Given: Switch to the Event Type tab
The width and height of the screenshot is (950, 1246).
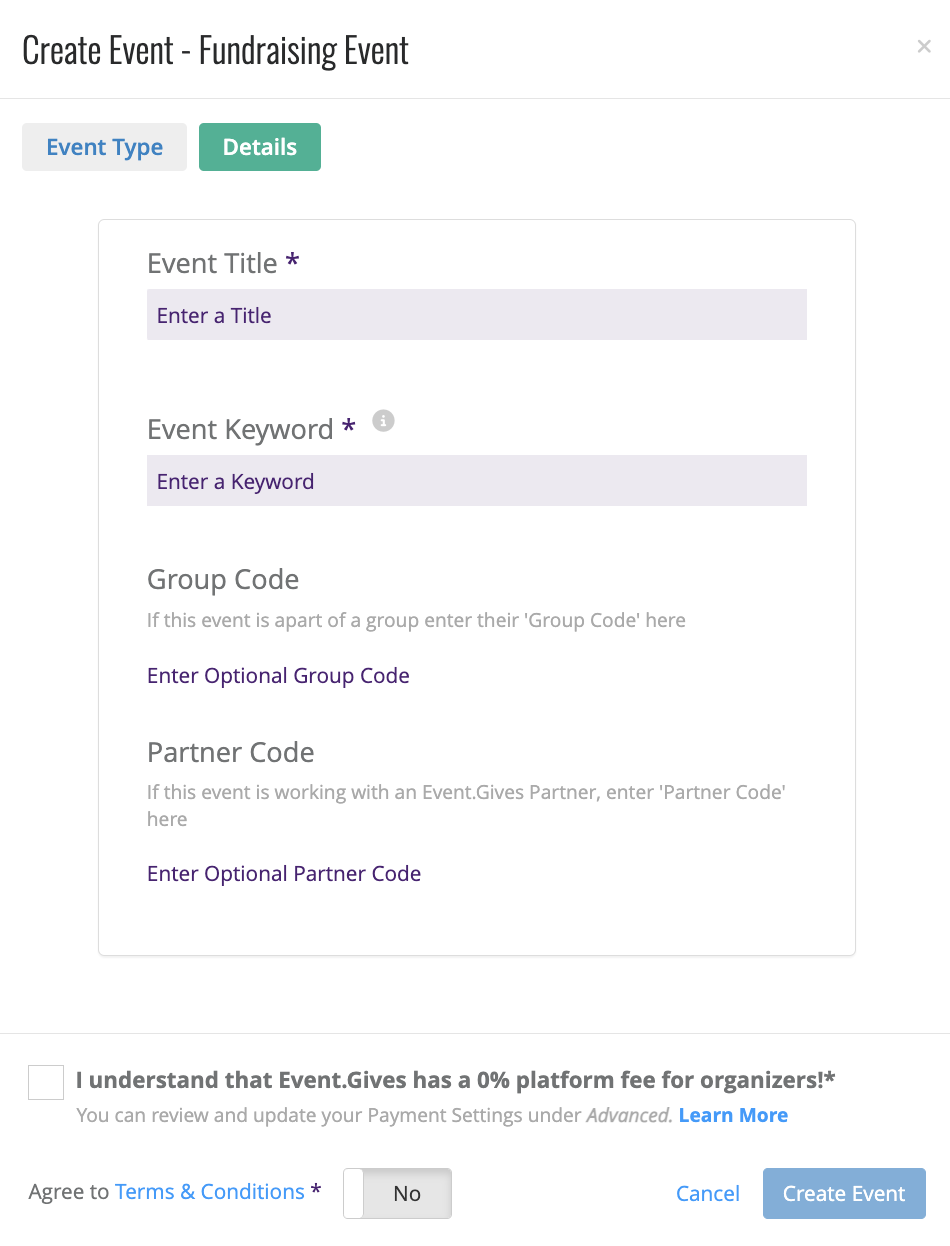Looking at the screenshot, I should 104,147.
